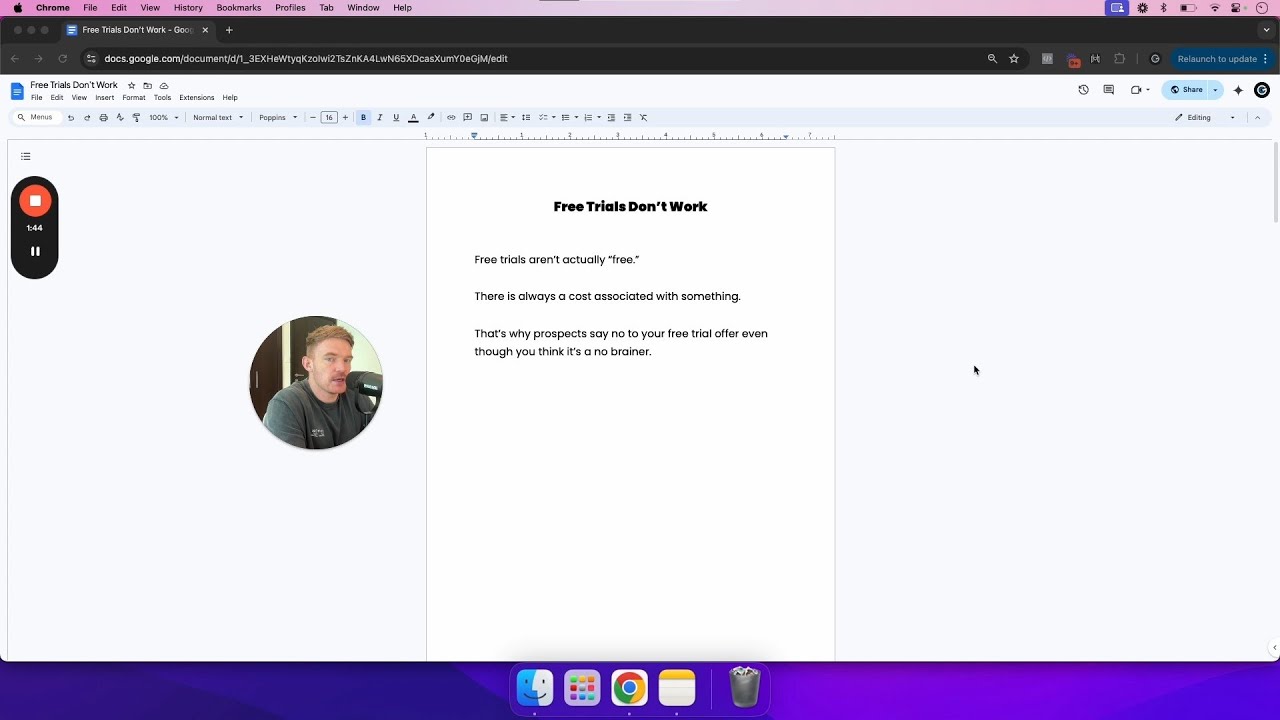Open the Normal text style dropdown

[x=218, y=118]
